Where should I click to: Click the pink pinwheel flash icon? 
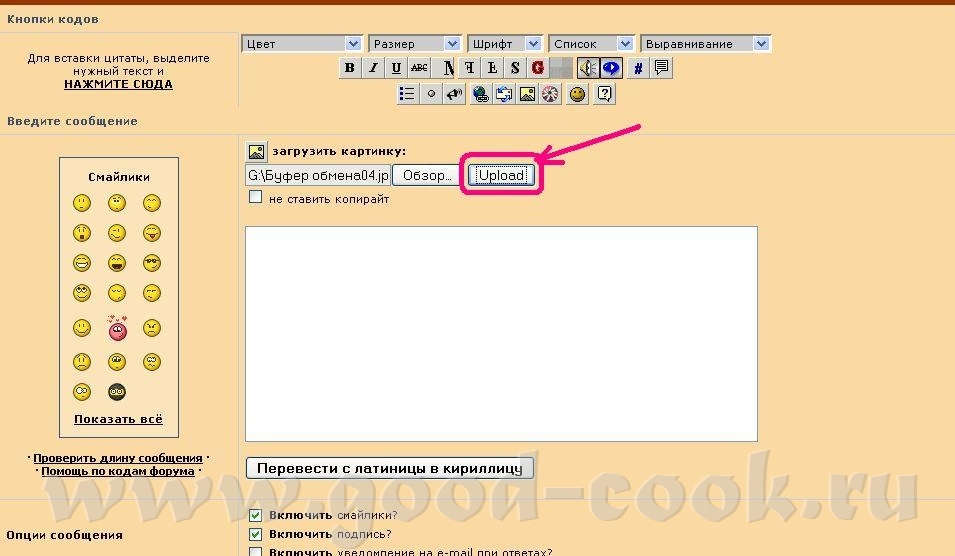550,94
